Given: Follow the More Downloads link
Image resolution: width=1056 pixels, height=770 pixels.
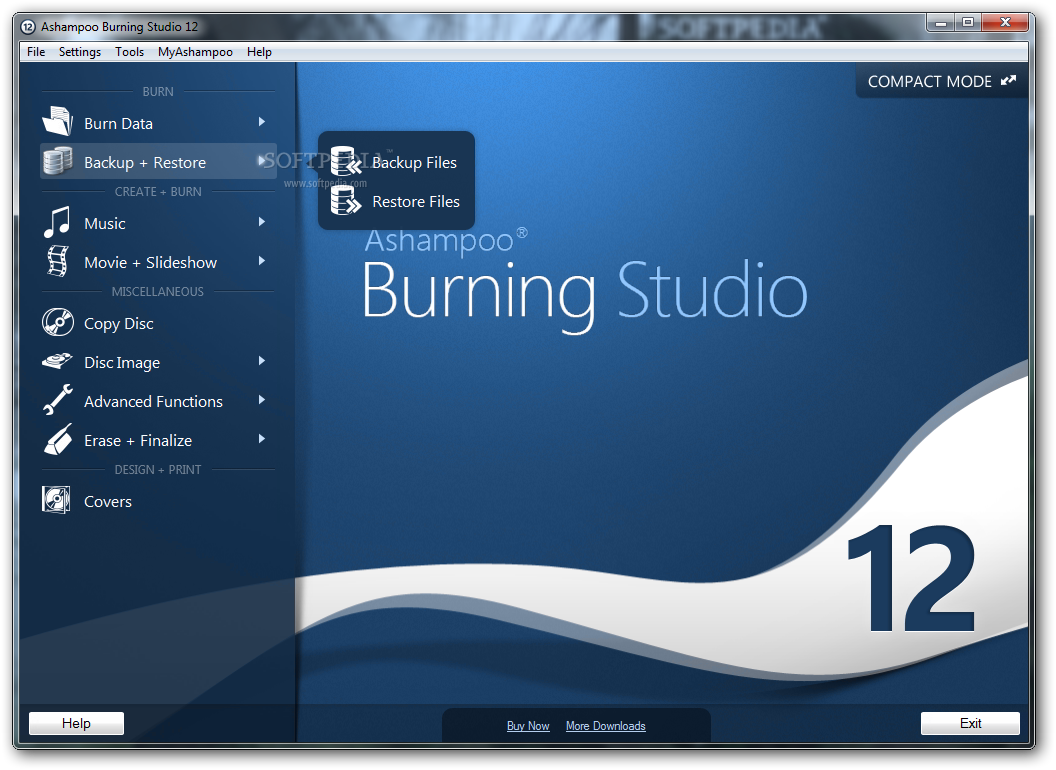Looking at the screenshot, I should [605, 726].
